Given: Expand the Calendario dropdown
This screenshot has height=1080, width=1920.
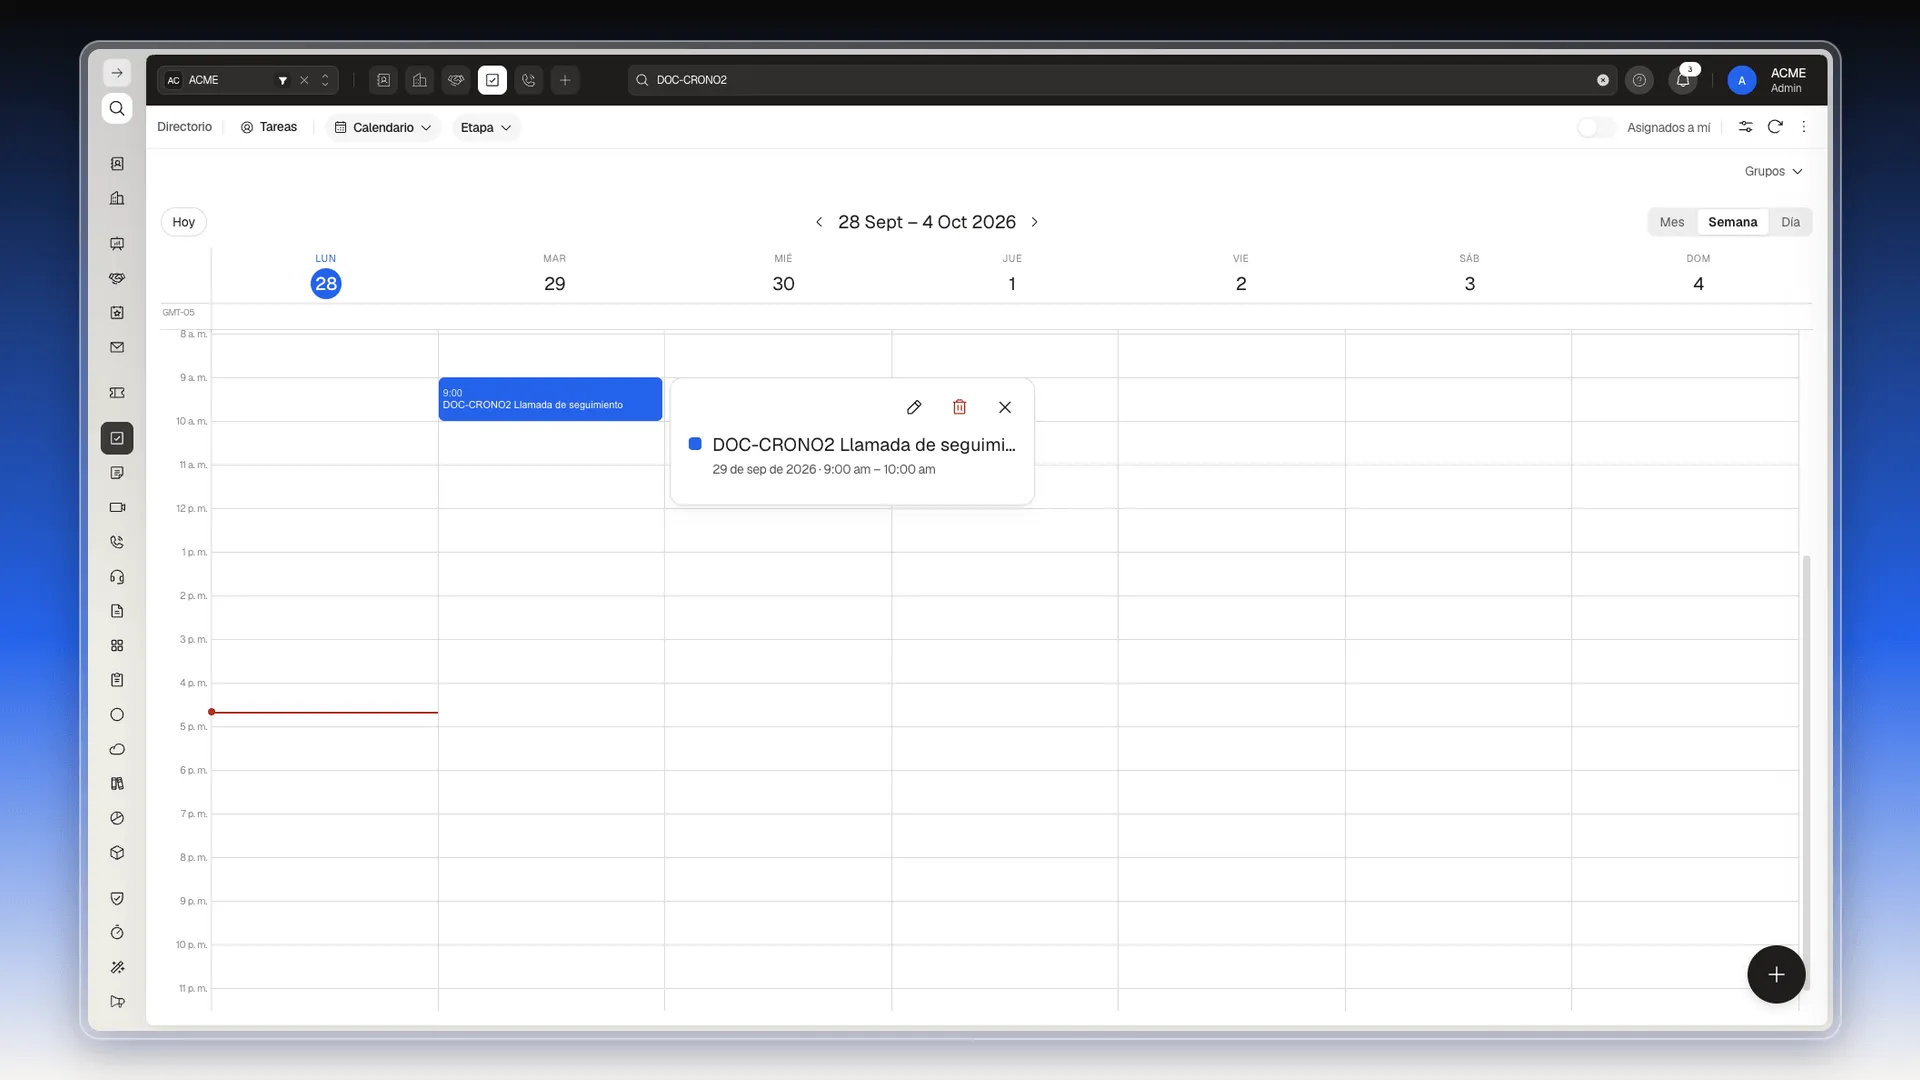Looking at the screenshot, I should (x=383, y=127).
